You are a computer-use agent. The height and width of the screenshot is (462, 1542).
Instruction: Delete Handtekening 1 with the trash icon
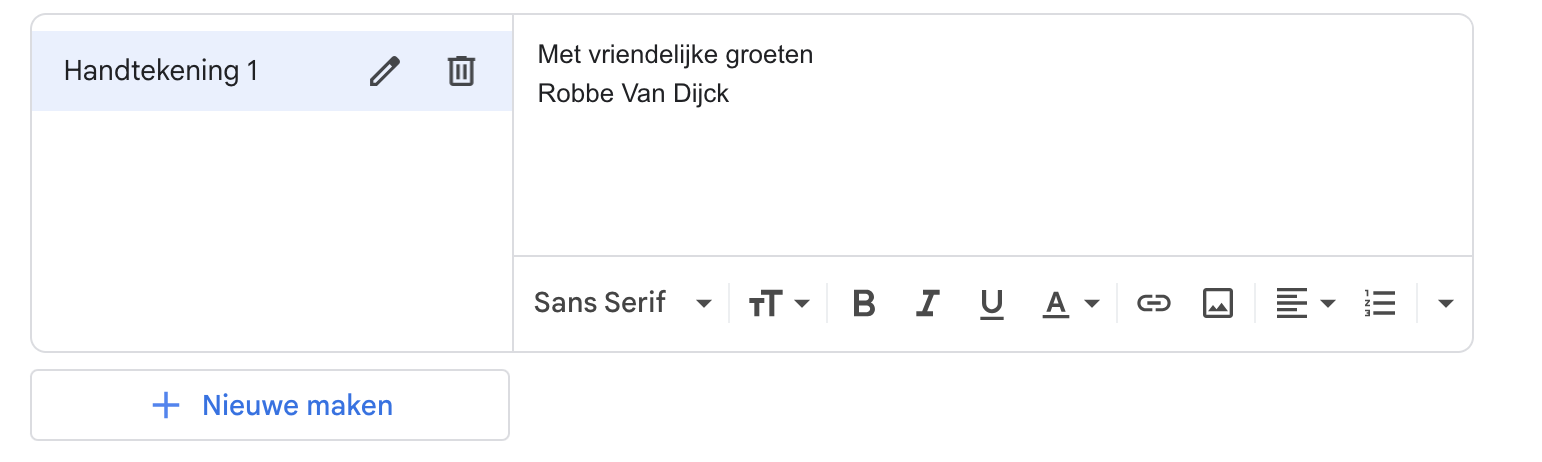[461, 71]
